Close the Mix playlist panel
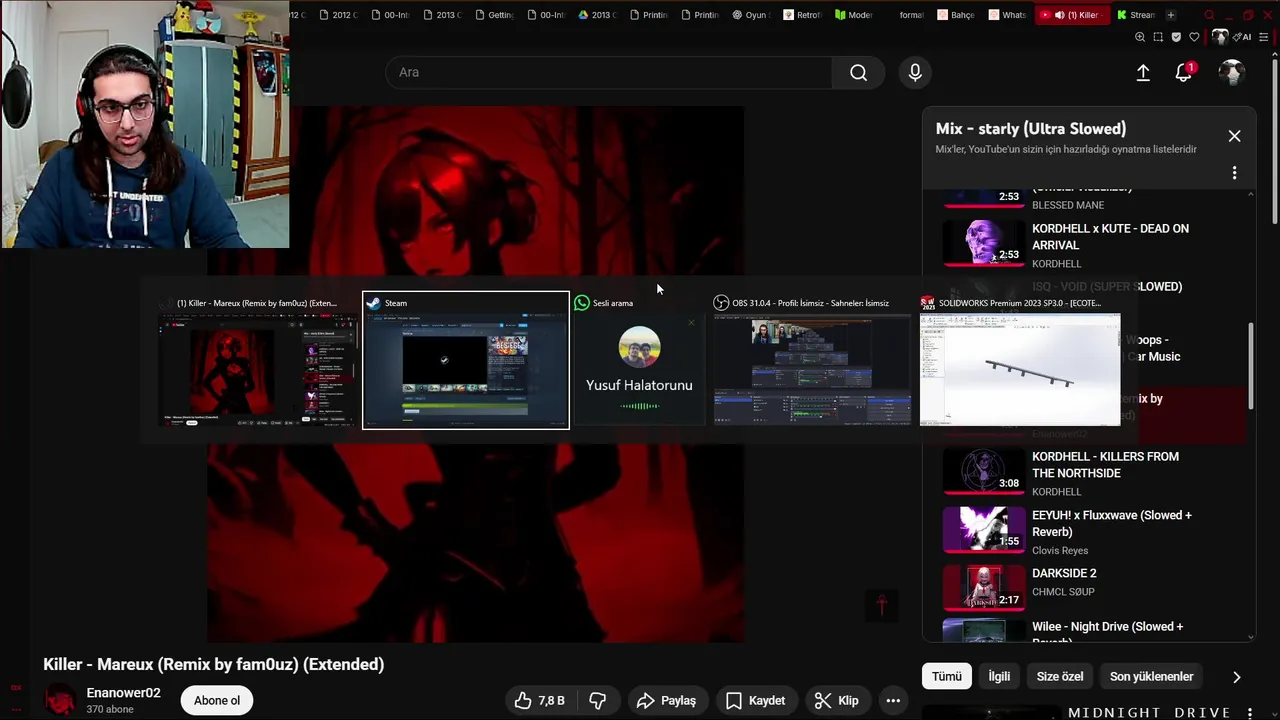Viewport: 1280px width, 720px height. point(1234,136)
